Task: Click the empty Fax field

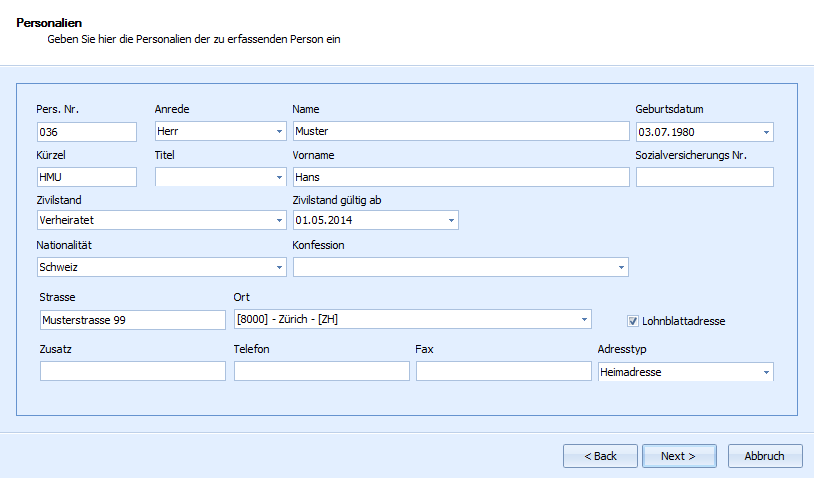Action: click(x=503, y=372)
